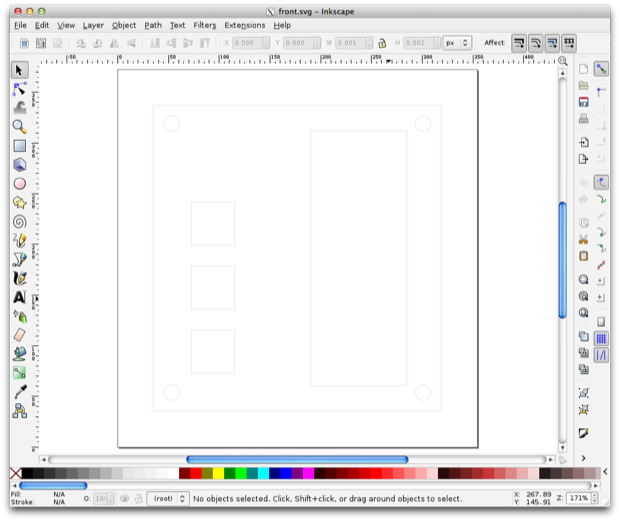The height and width of the screenshot is (521, 620).
Task: Open the Extensions menu
Action: point(245,25)
